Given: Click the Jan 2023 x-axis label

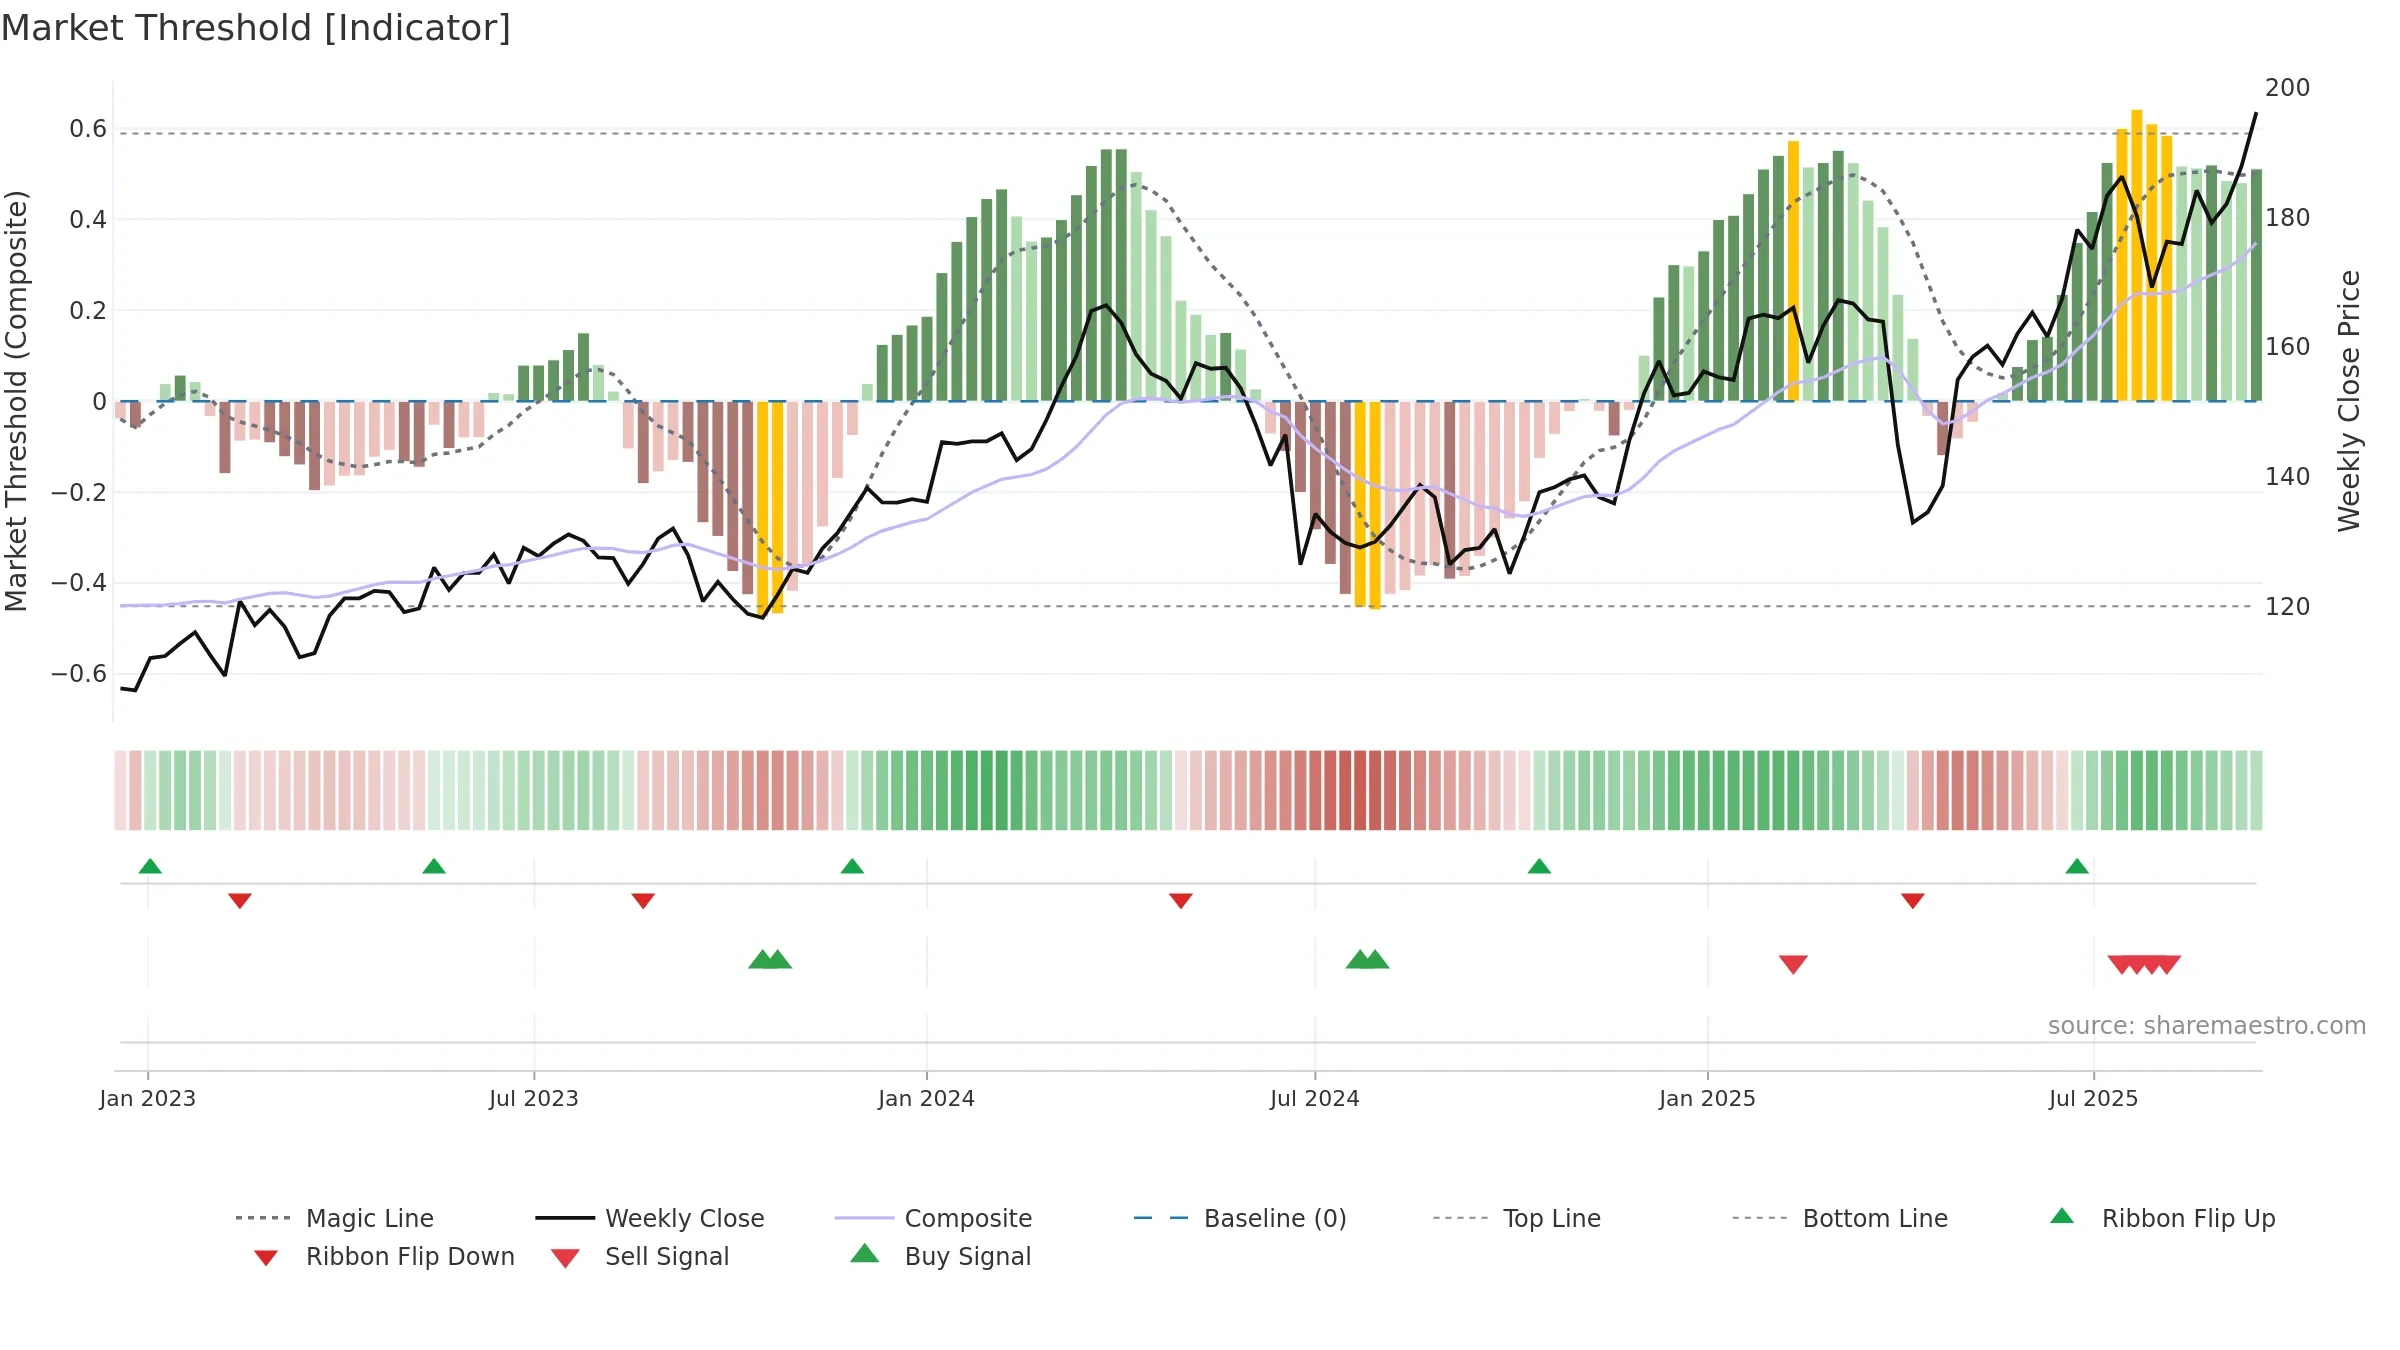Looking at the screenshot, I should (148, 1099).
